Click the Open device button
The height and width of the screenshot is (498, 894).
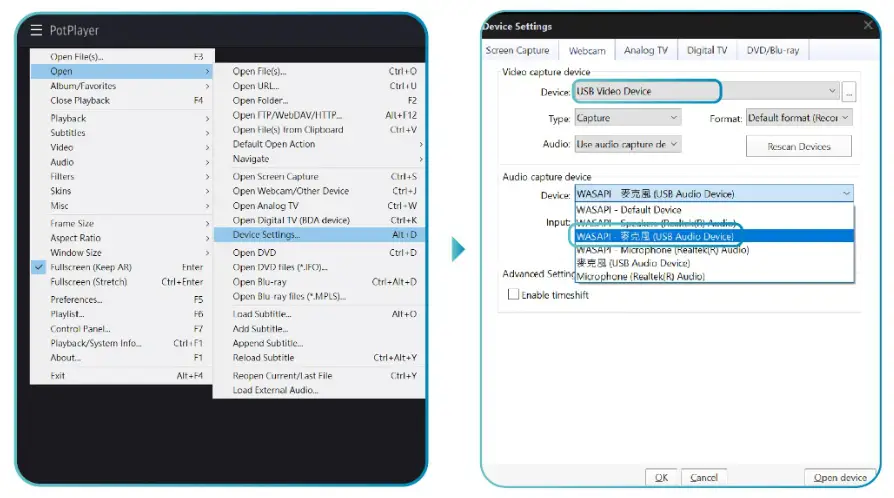tap(840, 477)
